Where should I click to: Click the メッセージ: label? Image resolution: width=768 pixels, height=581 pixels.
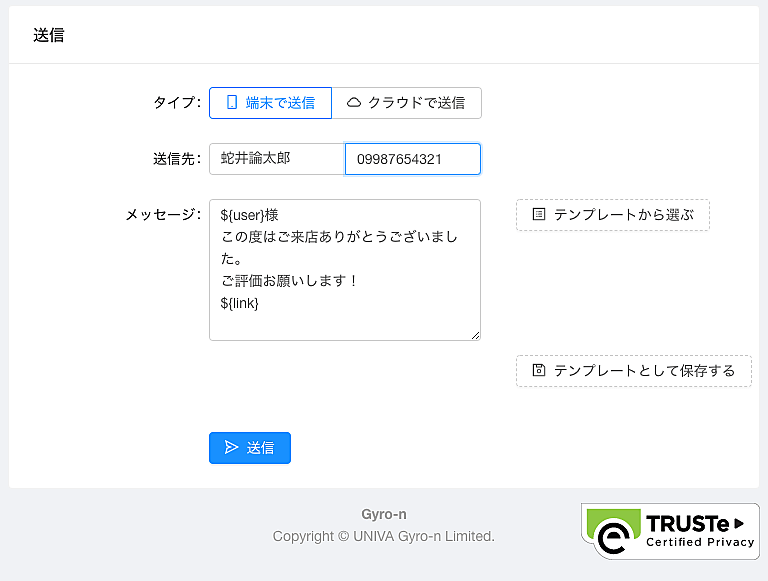[x=164, y=215]
